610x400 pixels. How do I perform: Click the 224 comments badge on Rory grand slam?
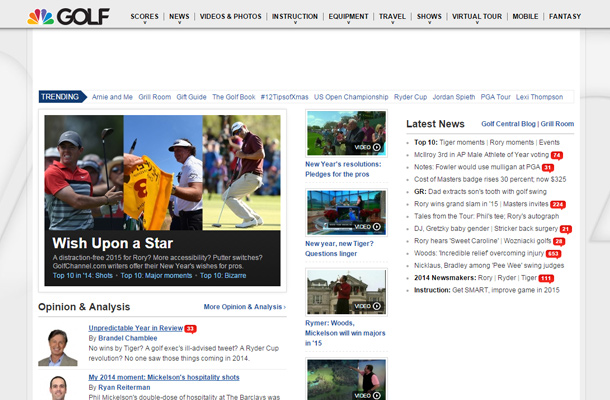(558, 204)
